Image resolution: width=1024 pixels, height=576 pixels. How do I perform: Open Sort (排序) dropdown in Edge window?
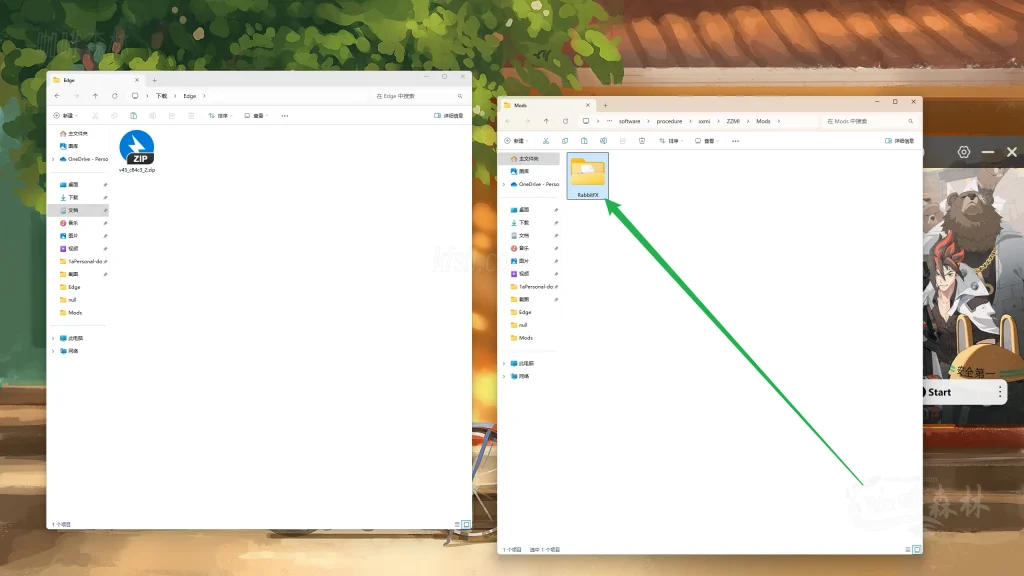[x=220, y=116]
